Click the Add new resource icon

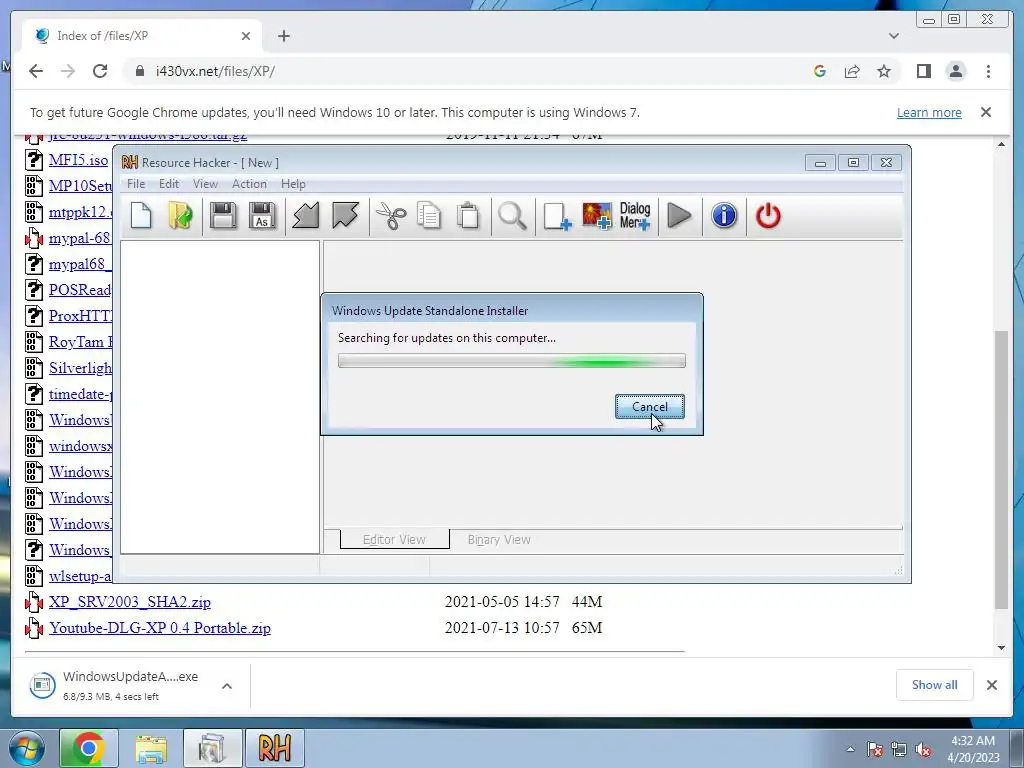(557, 216)
